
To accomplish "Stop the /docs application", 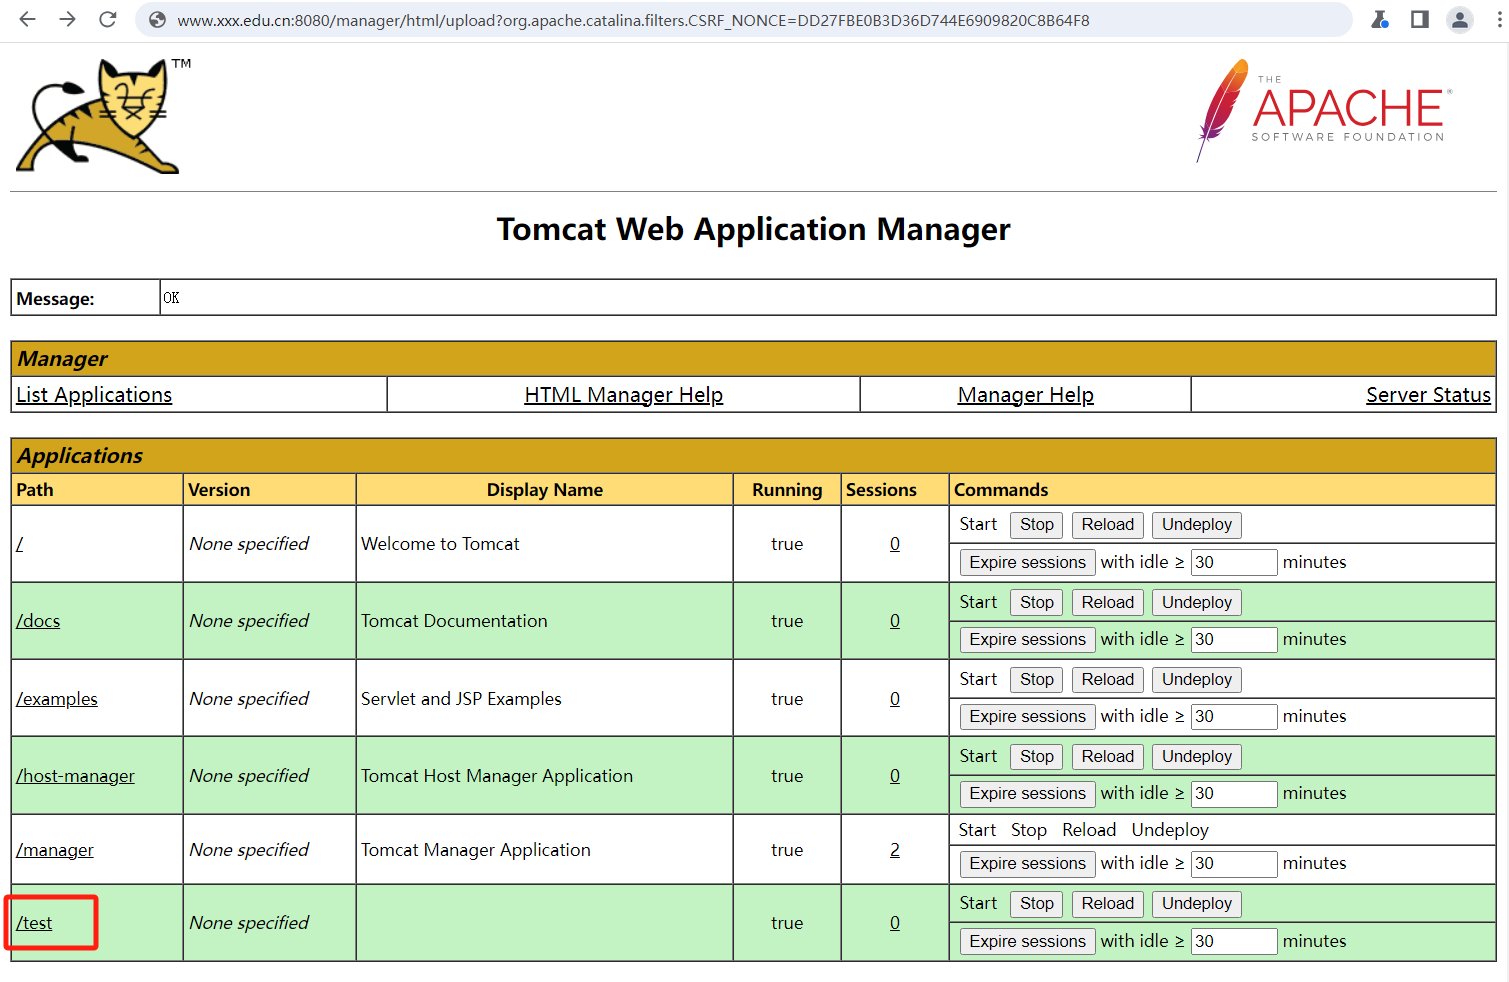I will [1036, 602].
